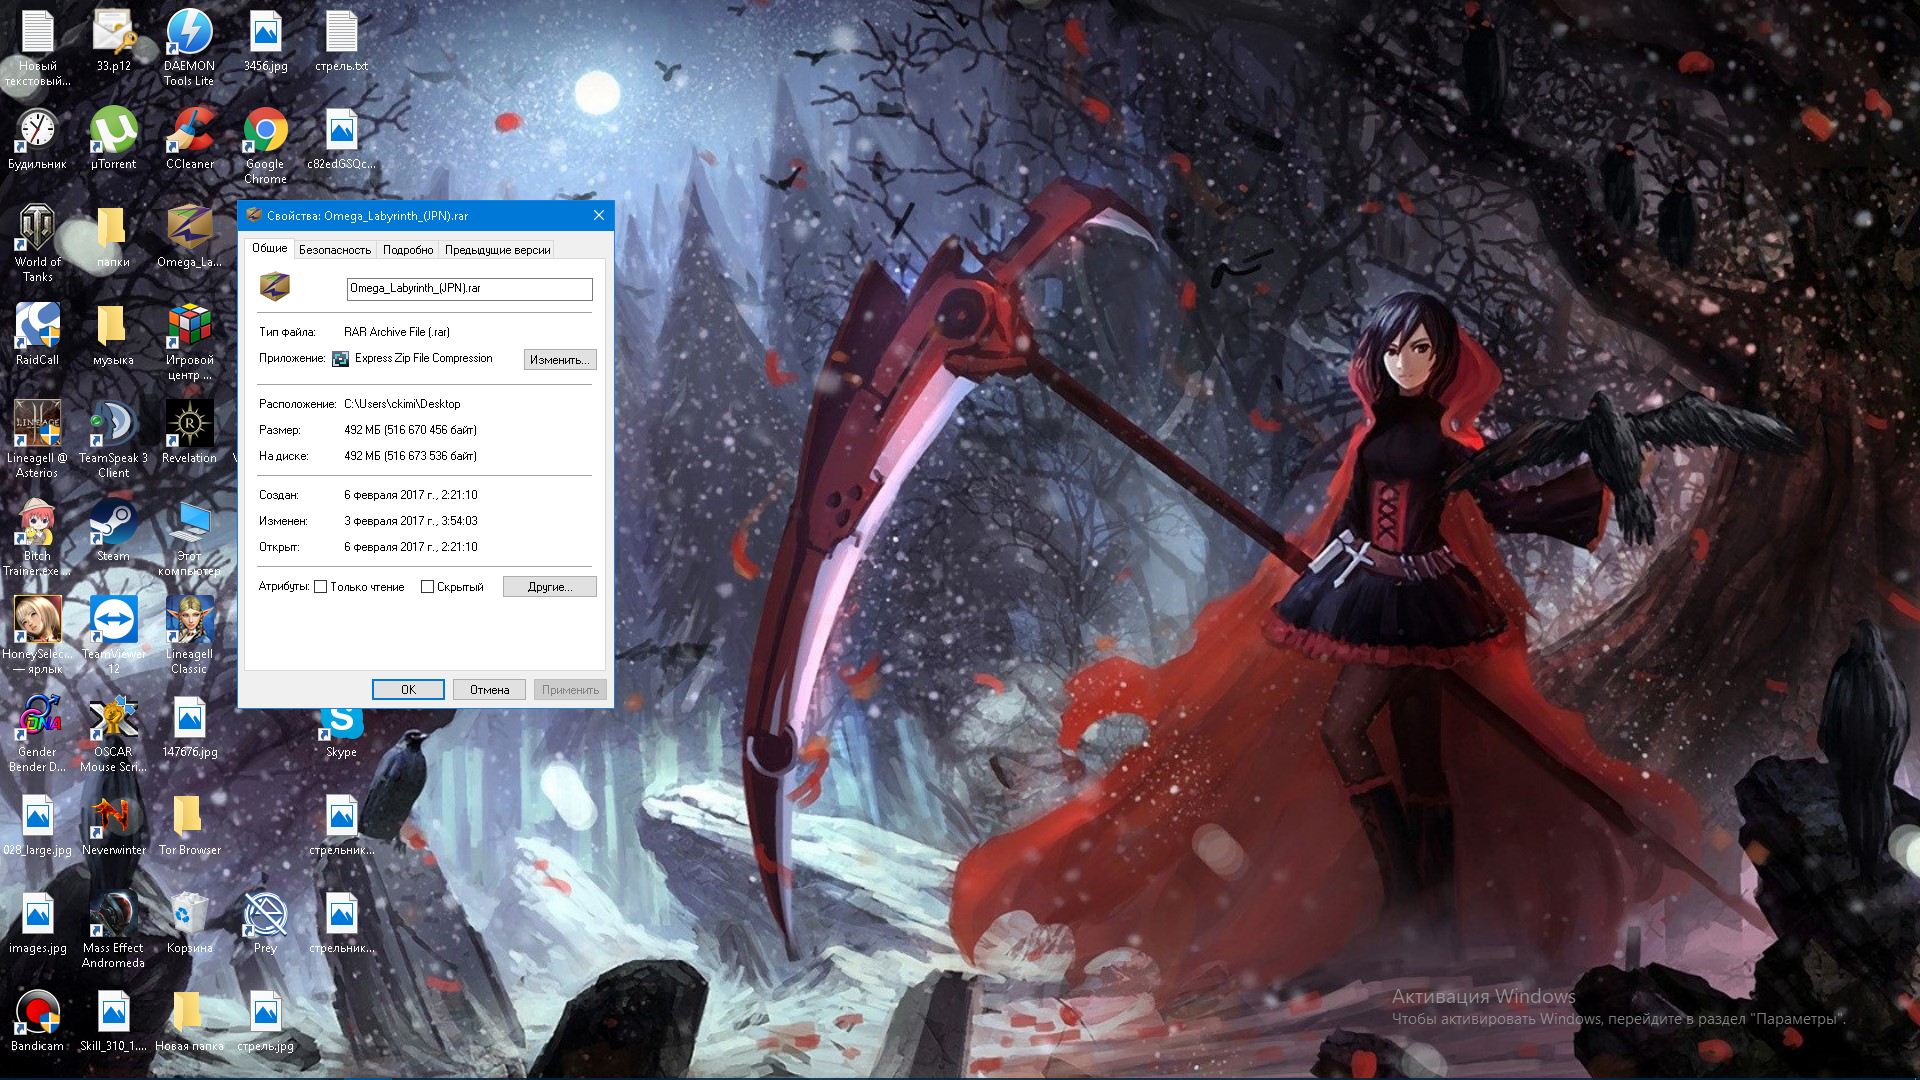Click the CCleaner desktop shortcut
This screenshot has height=1080, width=1920.
[189, 138]
